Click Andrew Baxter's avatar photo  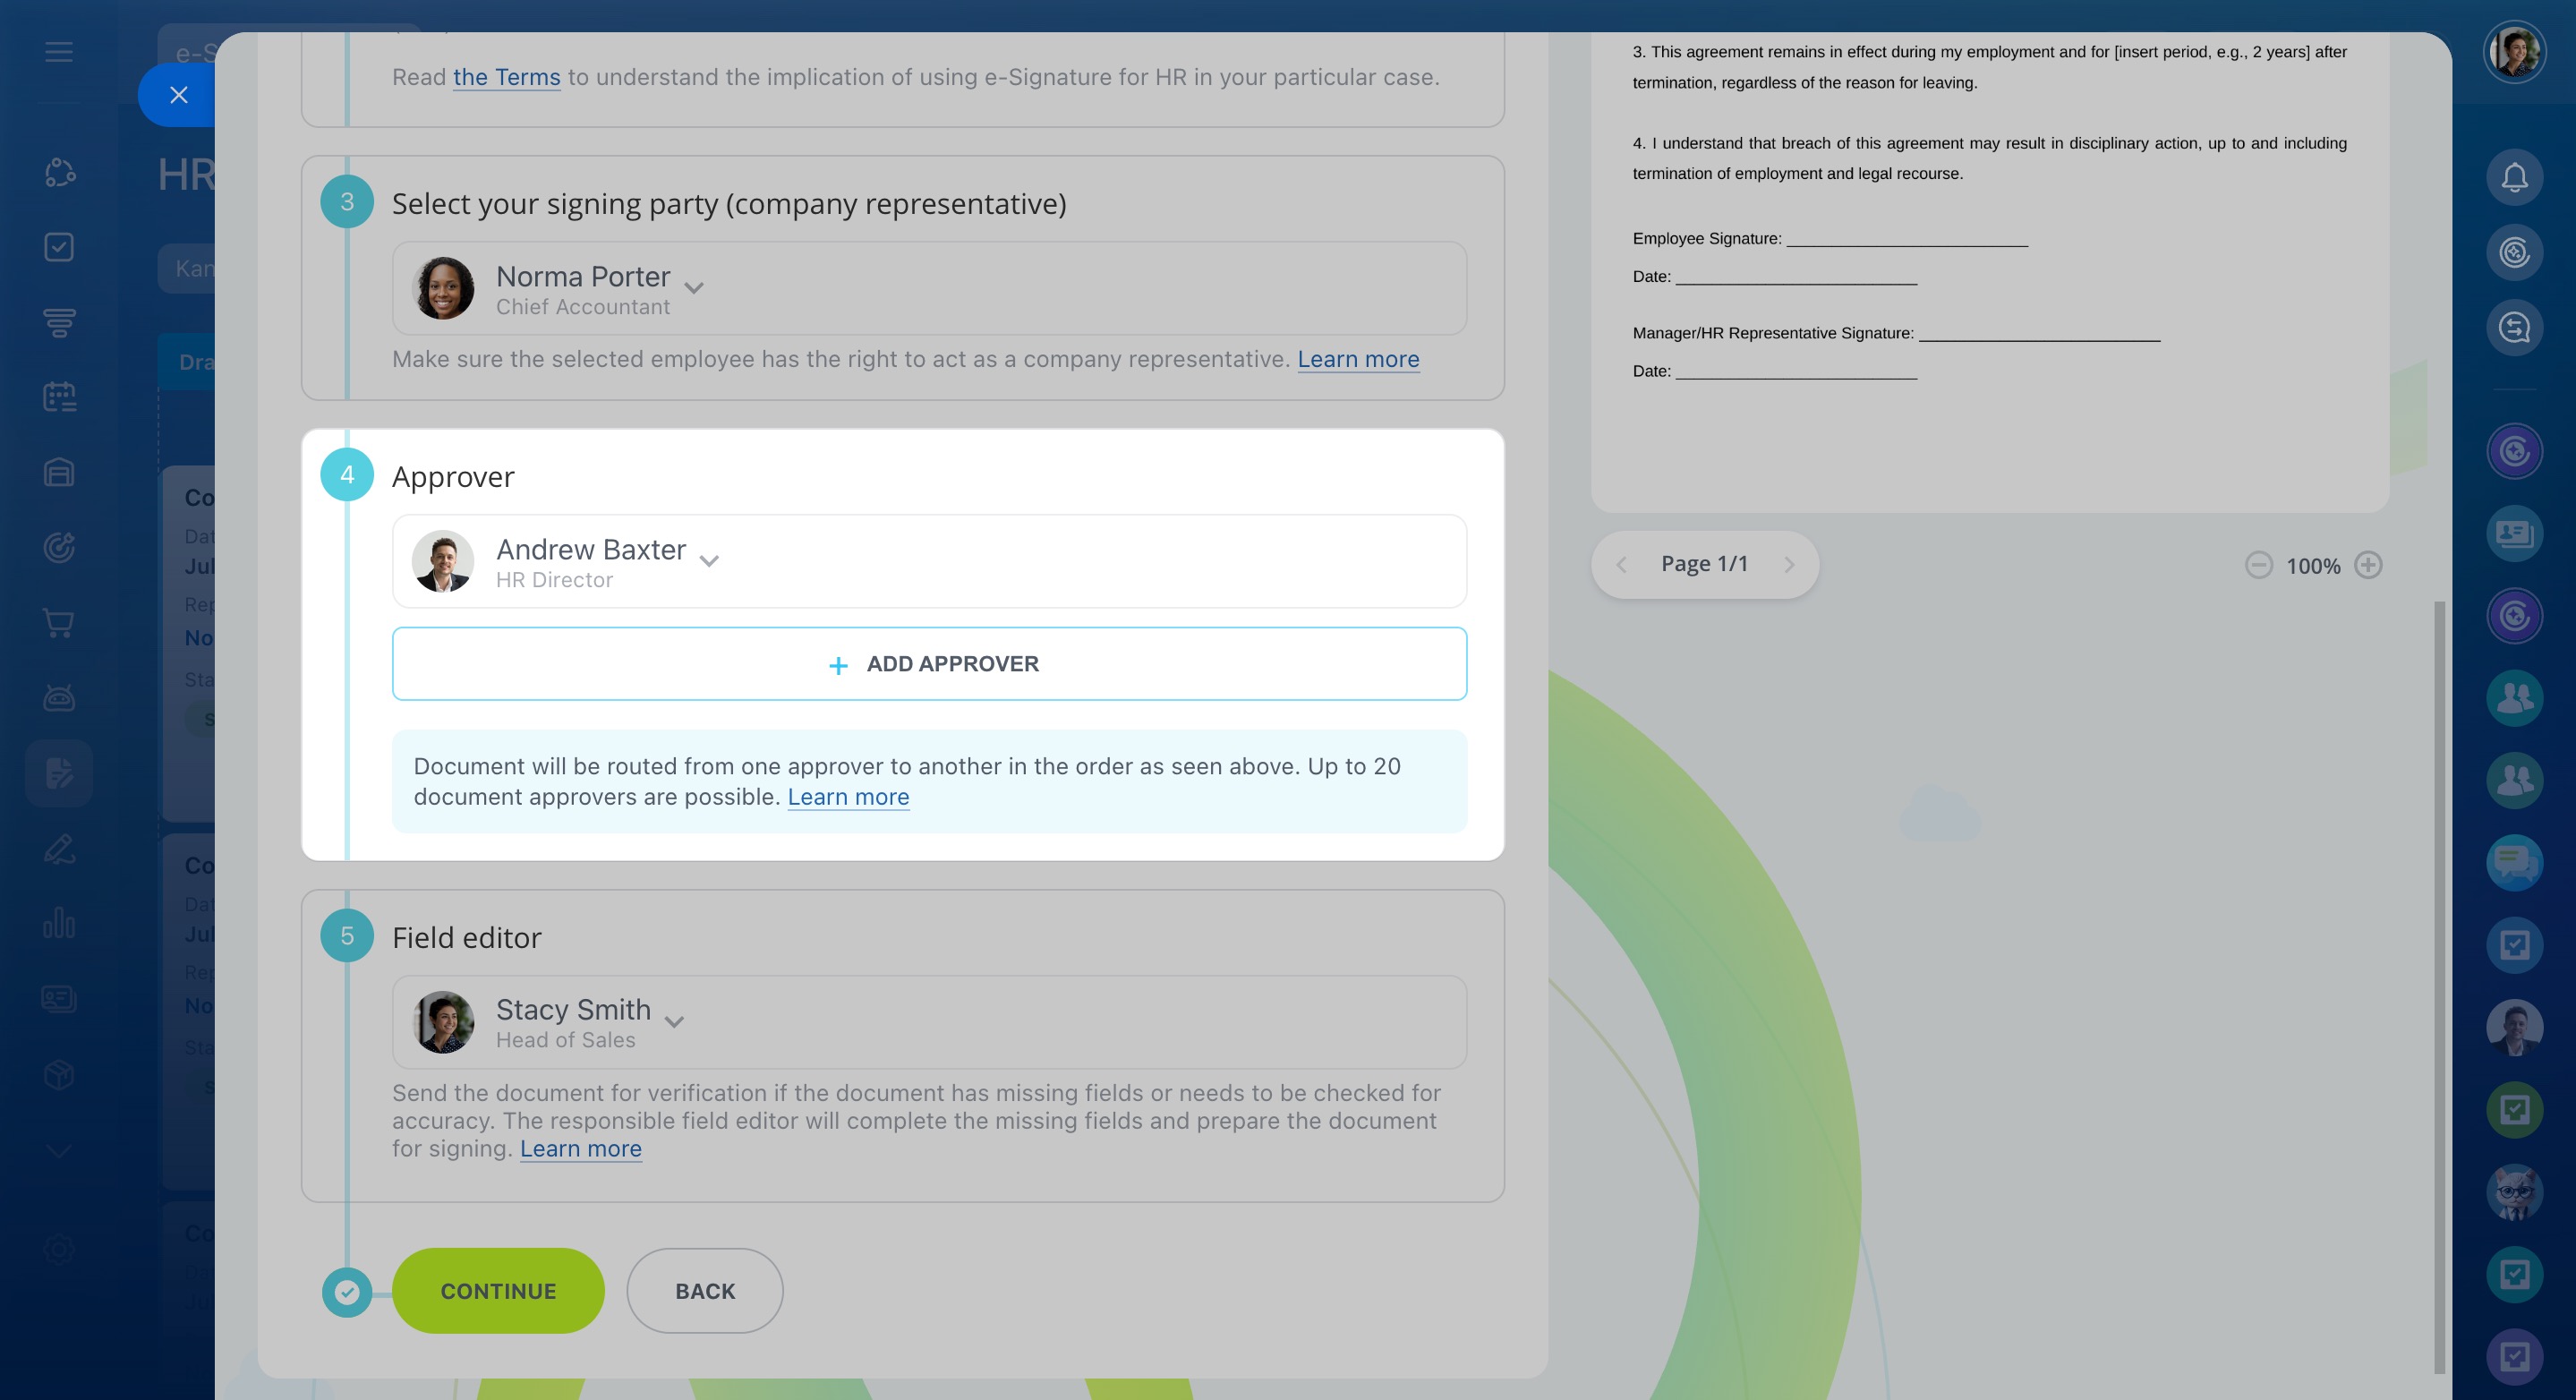click(443, 561)
